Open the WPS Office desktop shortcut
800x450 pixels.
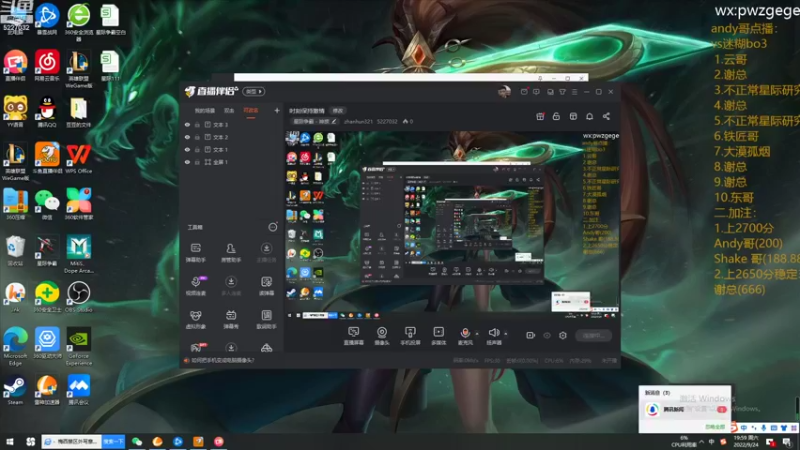(79, 159)
